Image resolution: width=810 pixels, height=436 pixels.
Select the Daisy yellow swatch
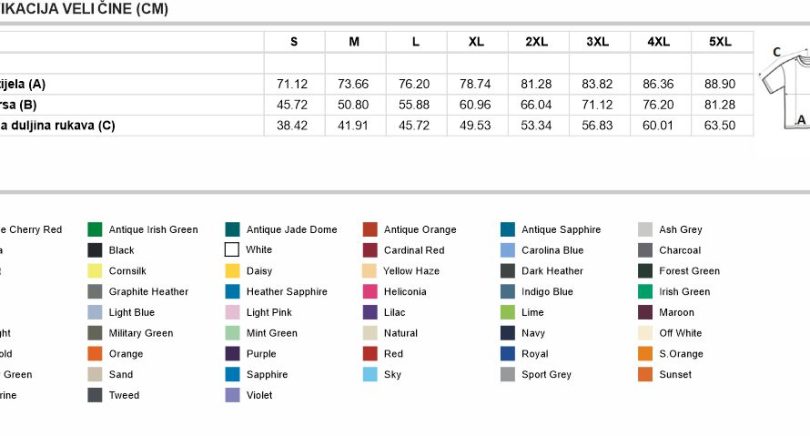pyautogui.click(x=232, y=271)
